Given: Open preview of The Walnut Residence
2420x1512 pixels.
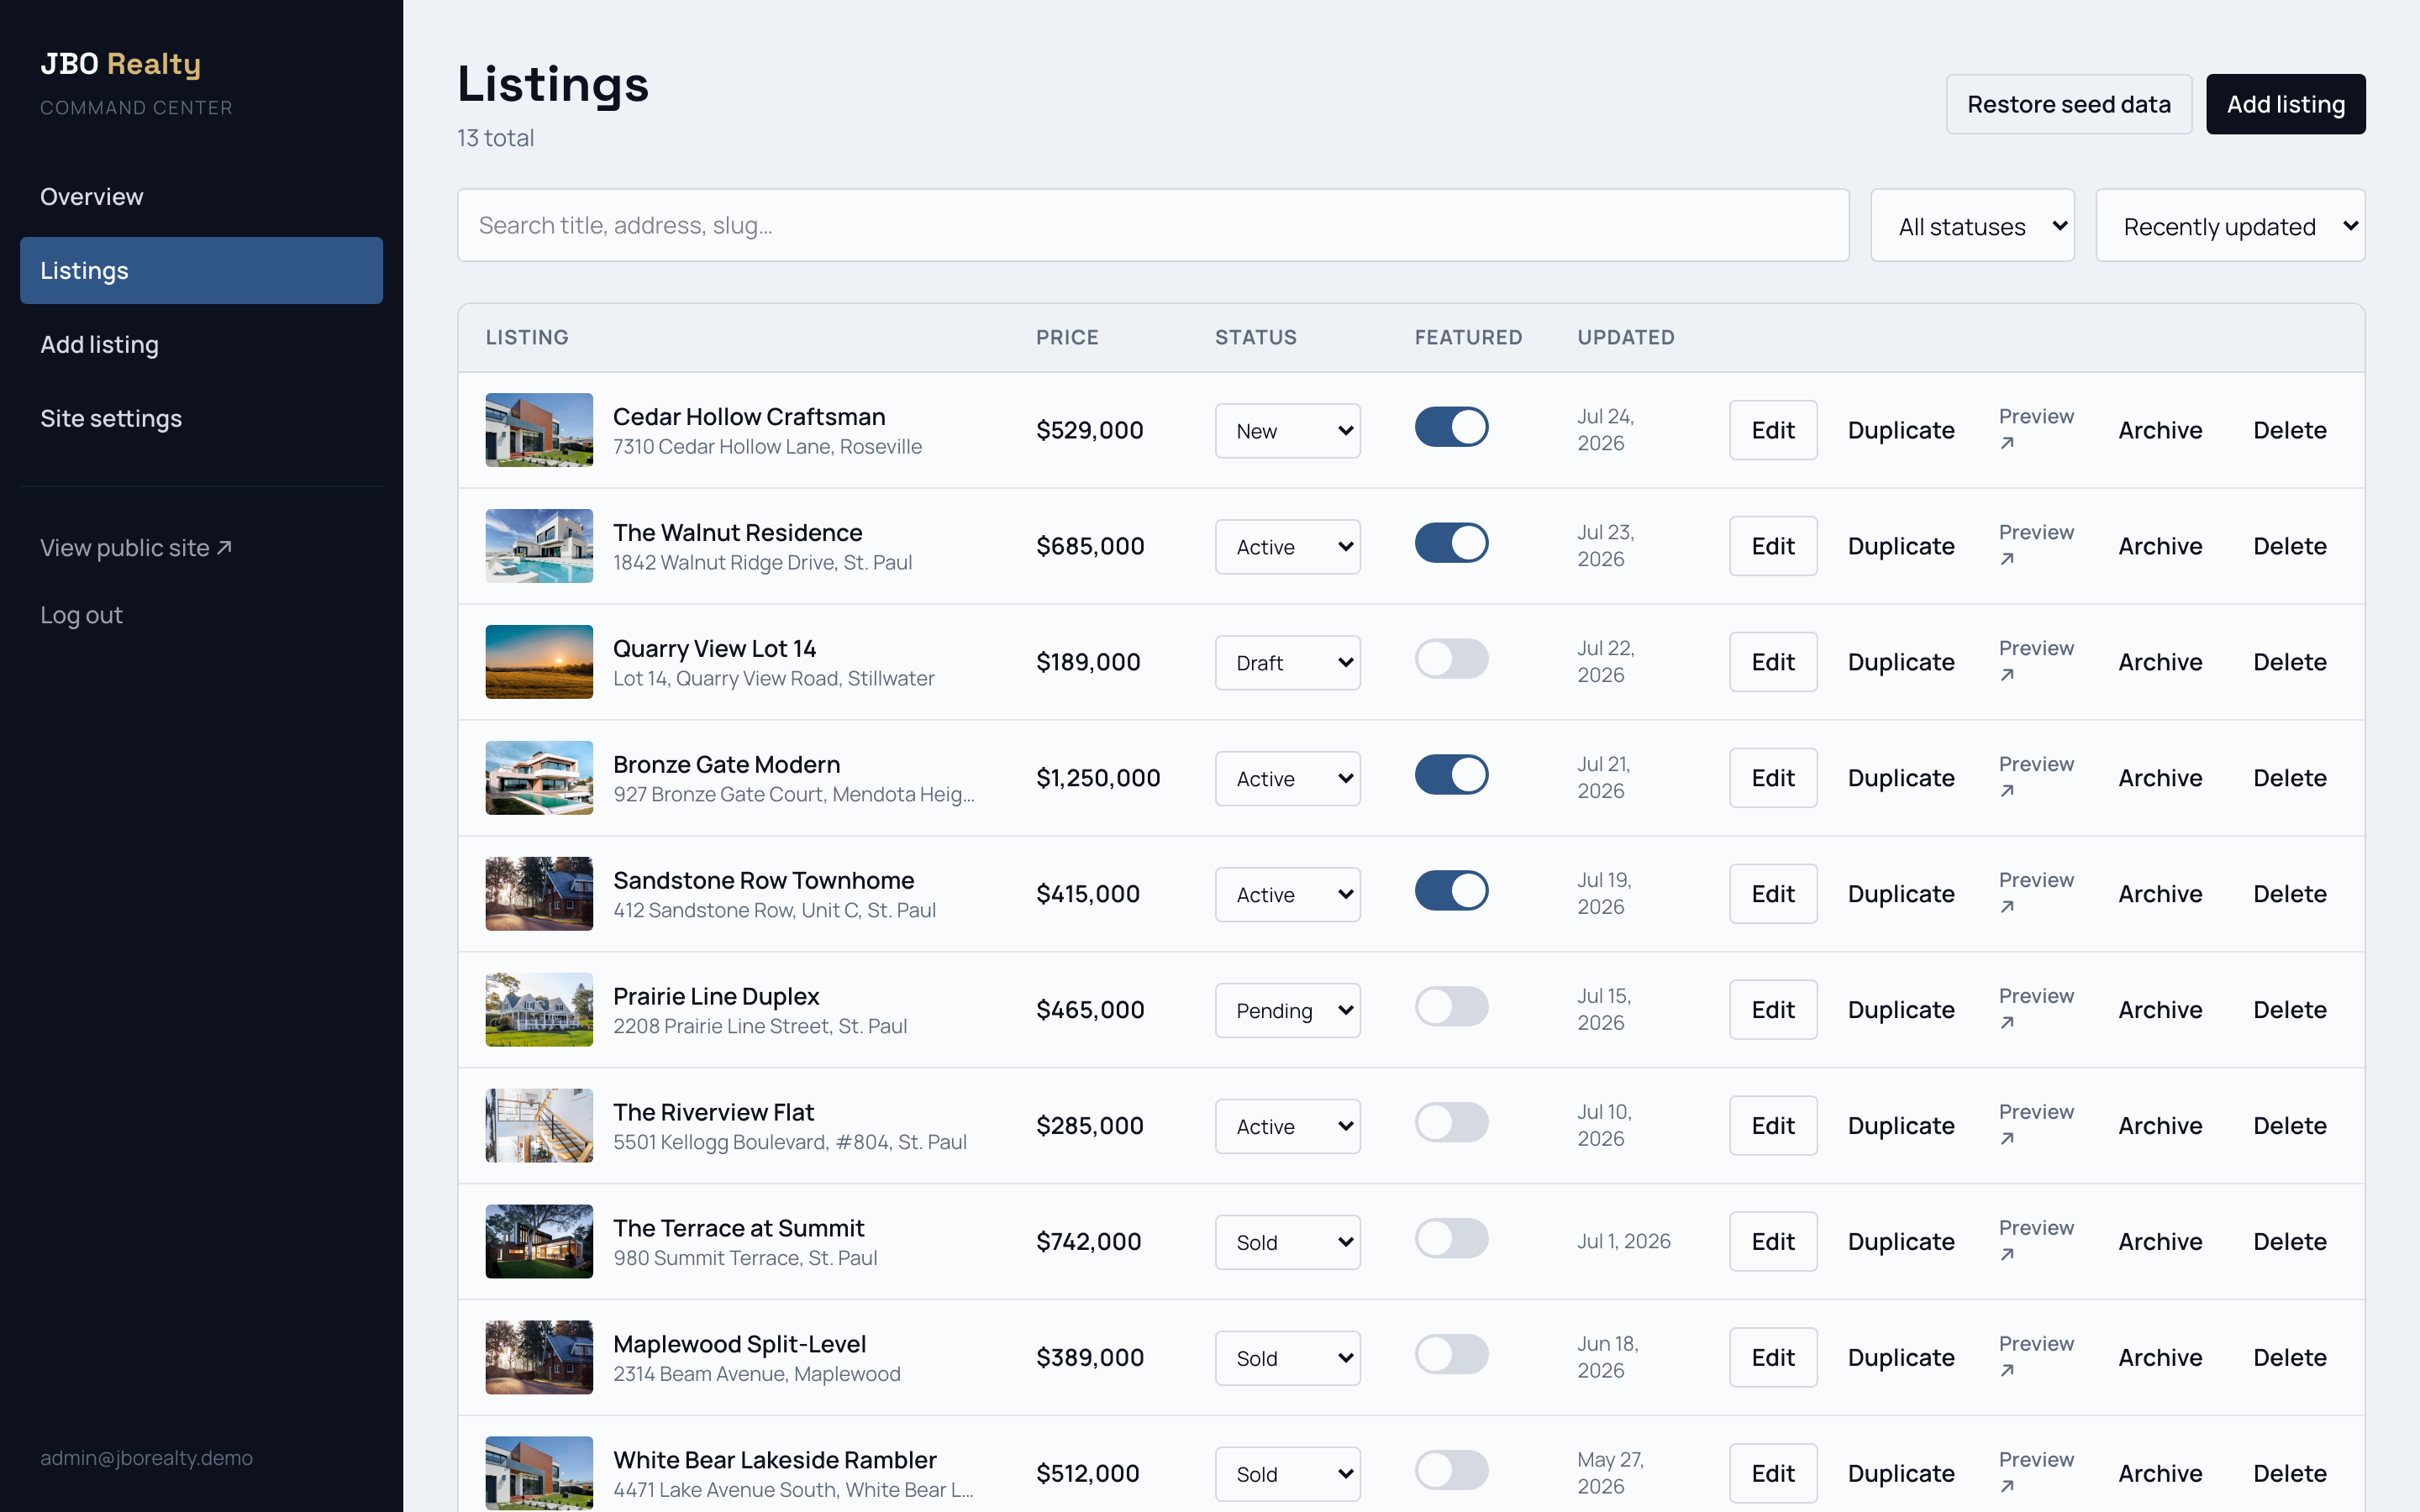Looking at the screenshot, I should coord(2035,545).
